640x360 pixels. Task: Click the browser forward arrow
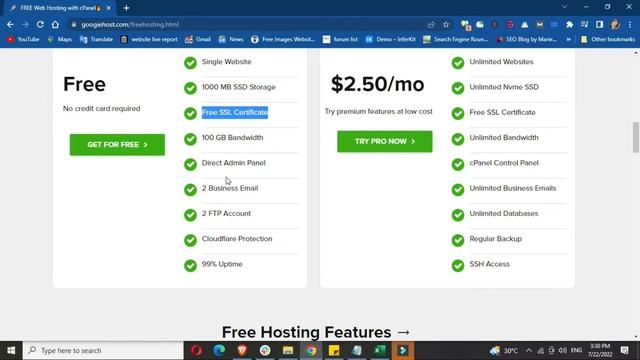point(25,24)
